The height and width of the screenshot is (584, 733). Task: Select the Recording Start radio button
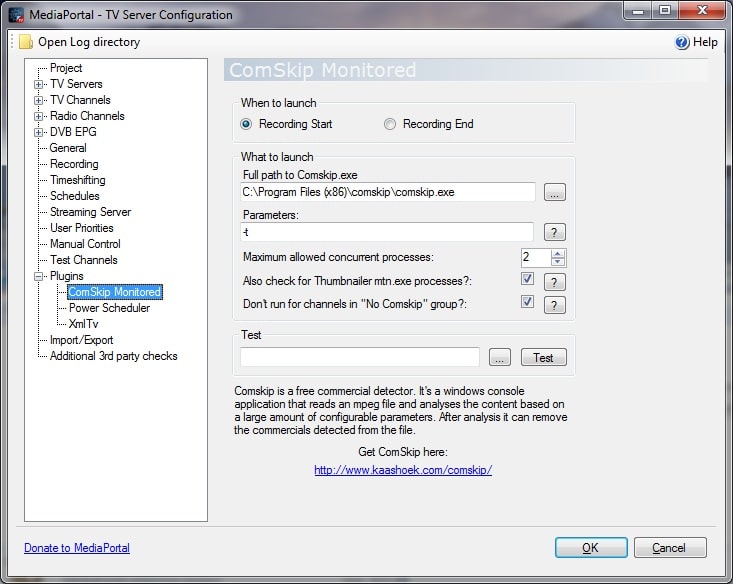(246, 124)
